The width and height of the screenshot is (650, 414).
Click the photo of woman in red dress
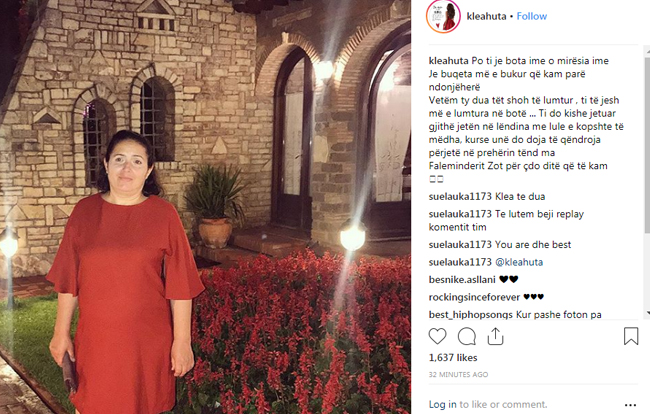205,207
